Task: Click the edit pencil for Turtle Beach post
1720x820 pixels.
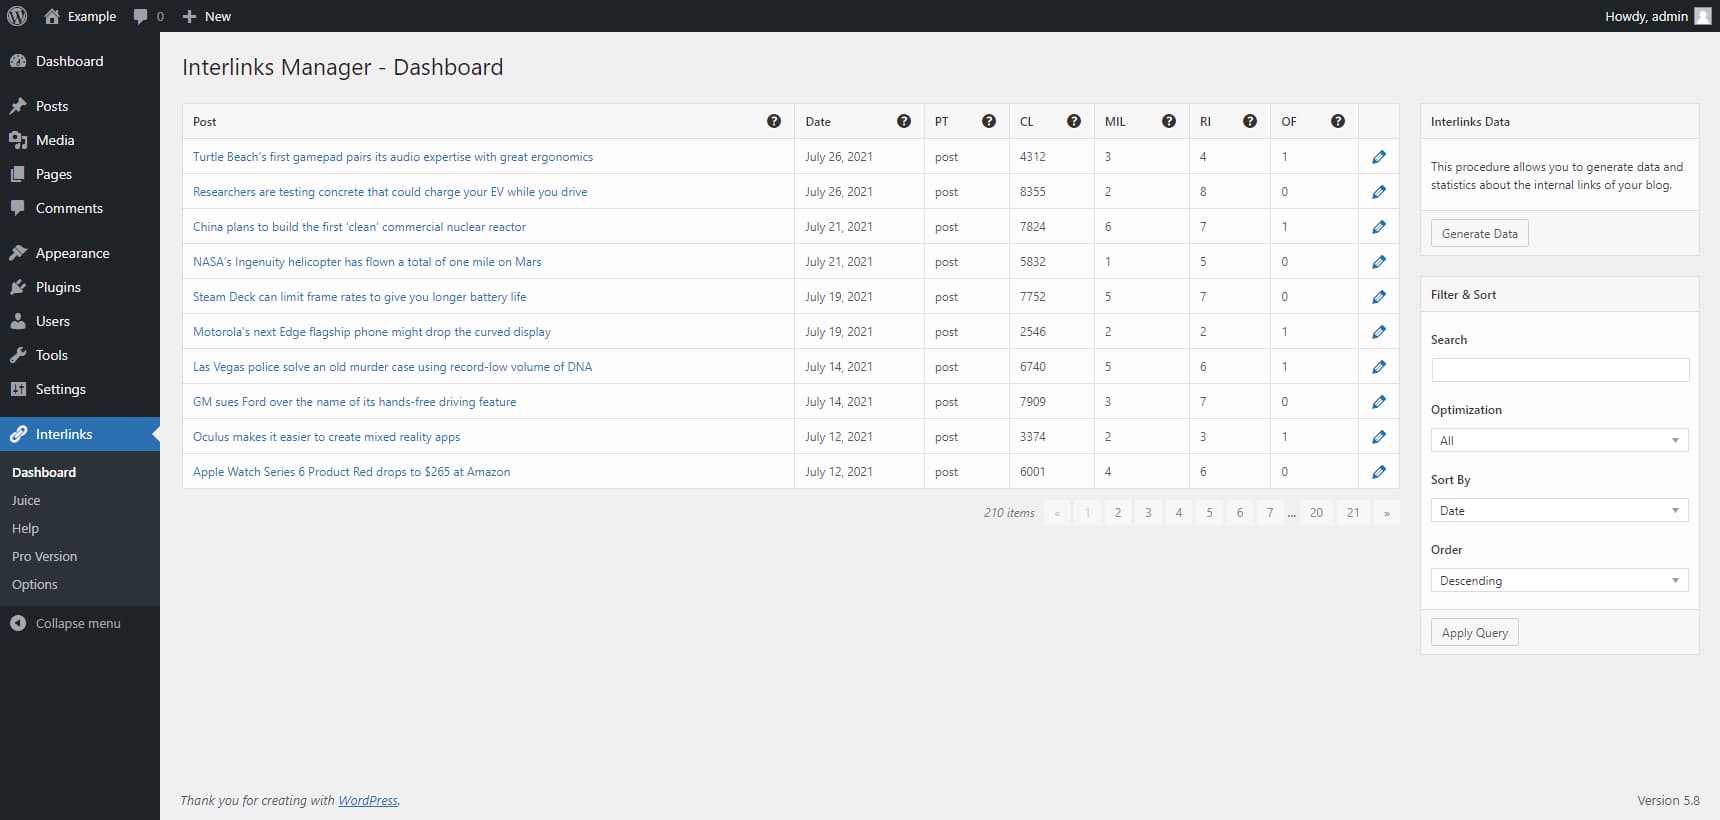Action: 1379,157
